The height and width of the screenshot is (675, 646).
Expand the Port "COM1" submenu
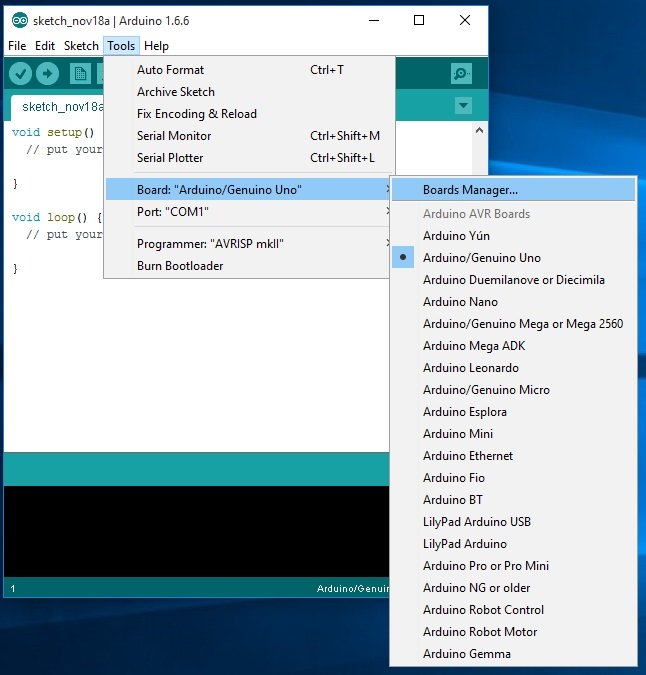[248, 211]
